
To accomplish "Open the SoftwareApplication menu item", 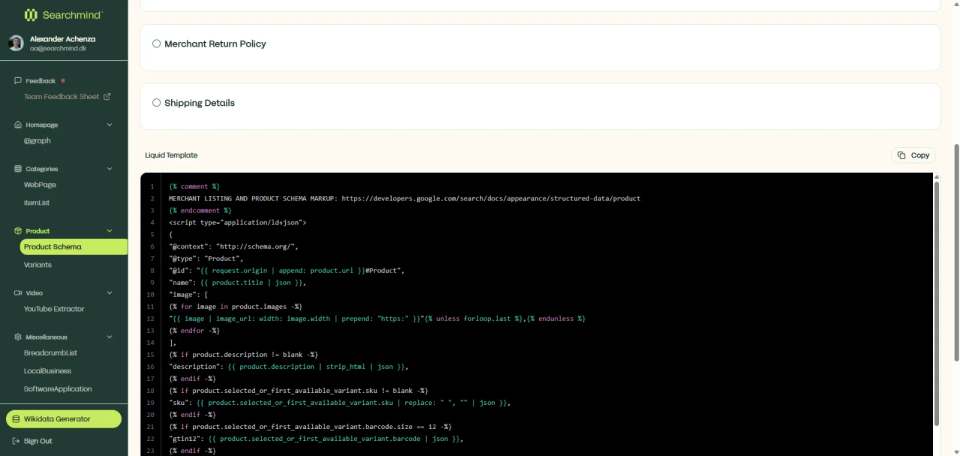I will tap(58, 389).
